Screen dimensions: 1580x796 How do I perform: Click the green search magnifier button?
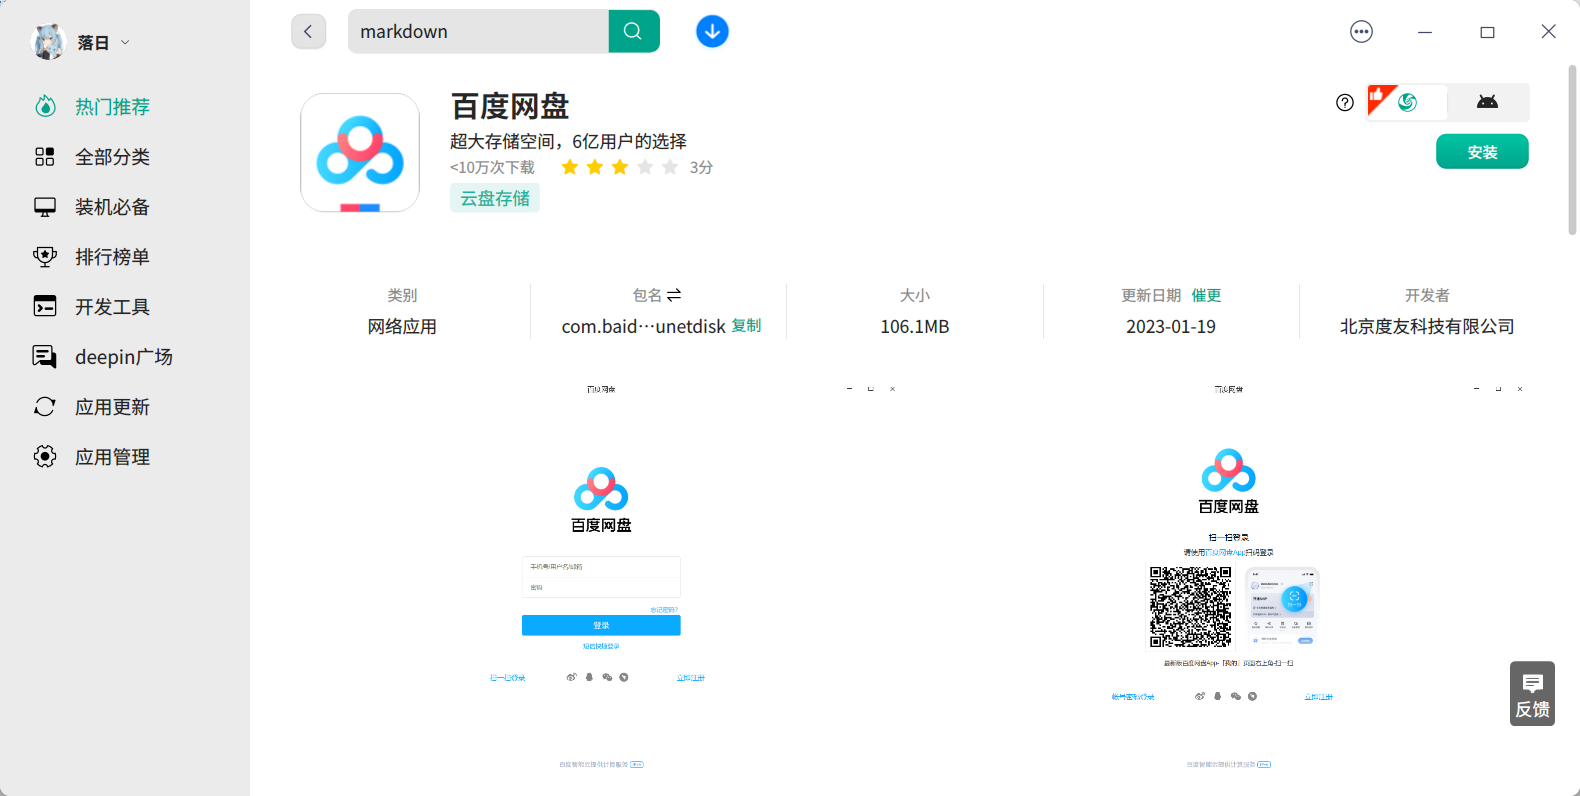pyautogui.click(x=634, y=31)
